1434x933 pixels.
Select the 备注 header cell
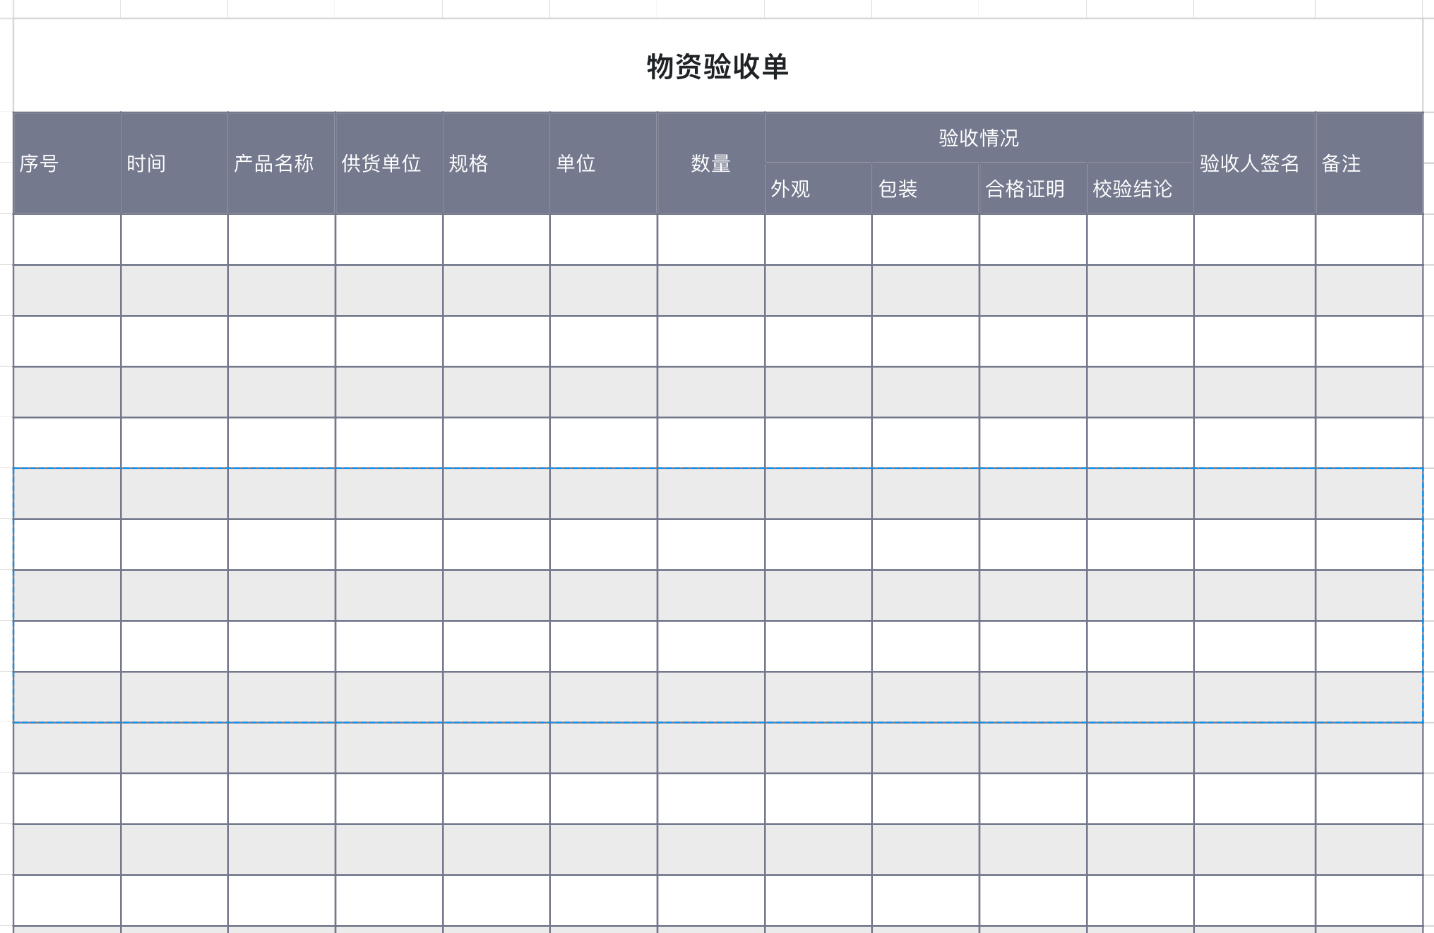pos(1369,163)
